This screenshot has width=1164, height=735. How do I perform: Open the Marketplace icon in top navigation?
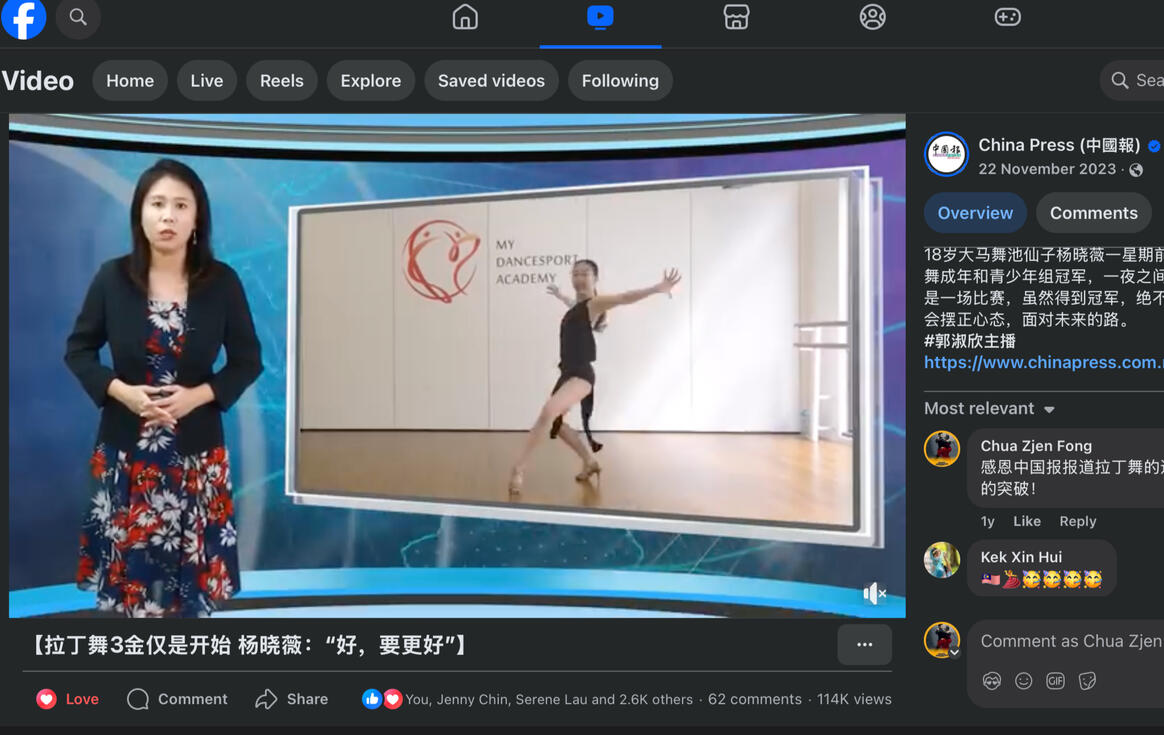(736, 17)
